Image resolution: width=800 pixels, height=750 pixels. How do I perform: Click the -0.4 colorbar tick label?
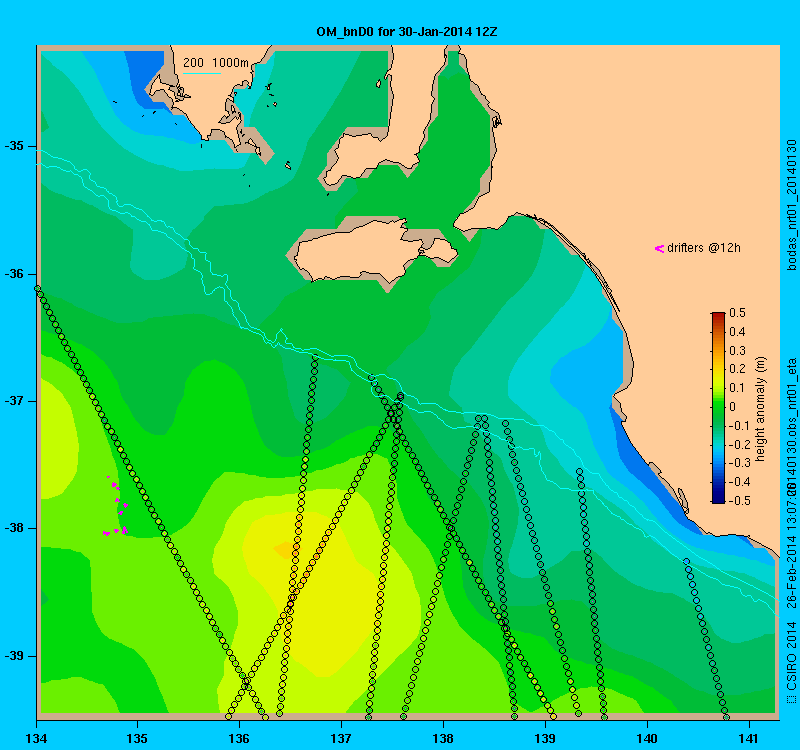[737, 482]
